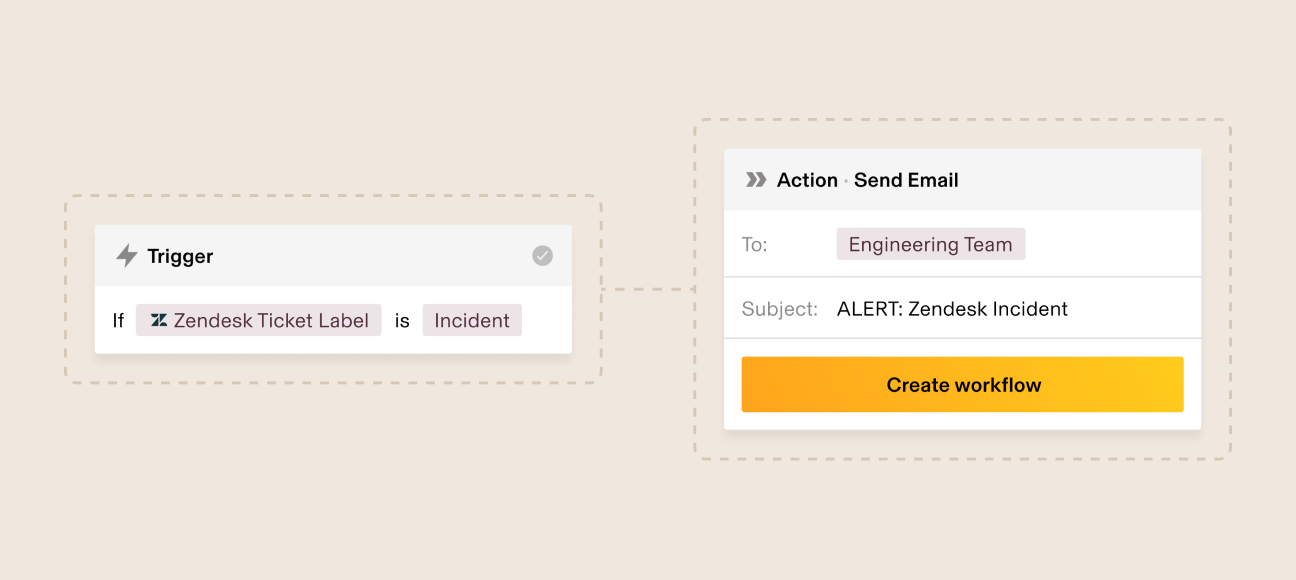Toggle the check circle in Trigger header

[x=542, y=256]
